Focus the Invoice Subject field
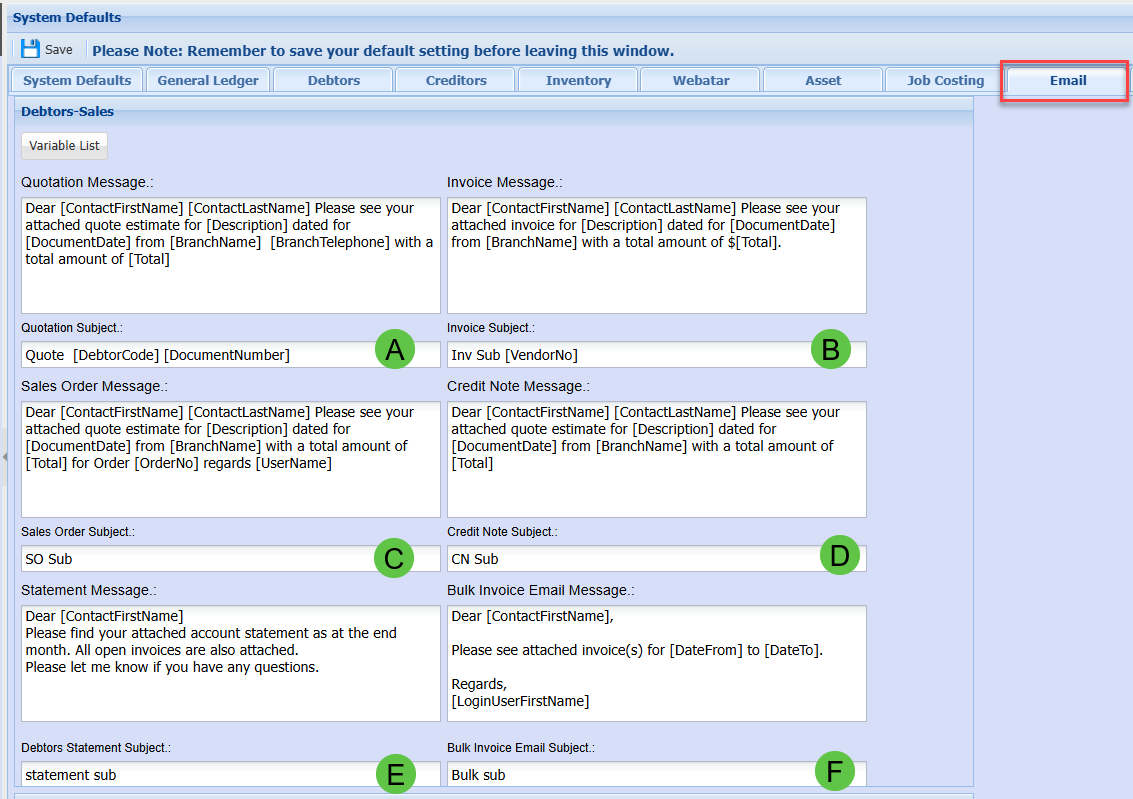This screenshot has height=799, width=1133. (657, 355)
